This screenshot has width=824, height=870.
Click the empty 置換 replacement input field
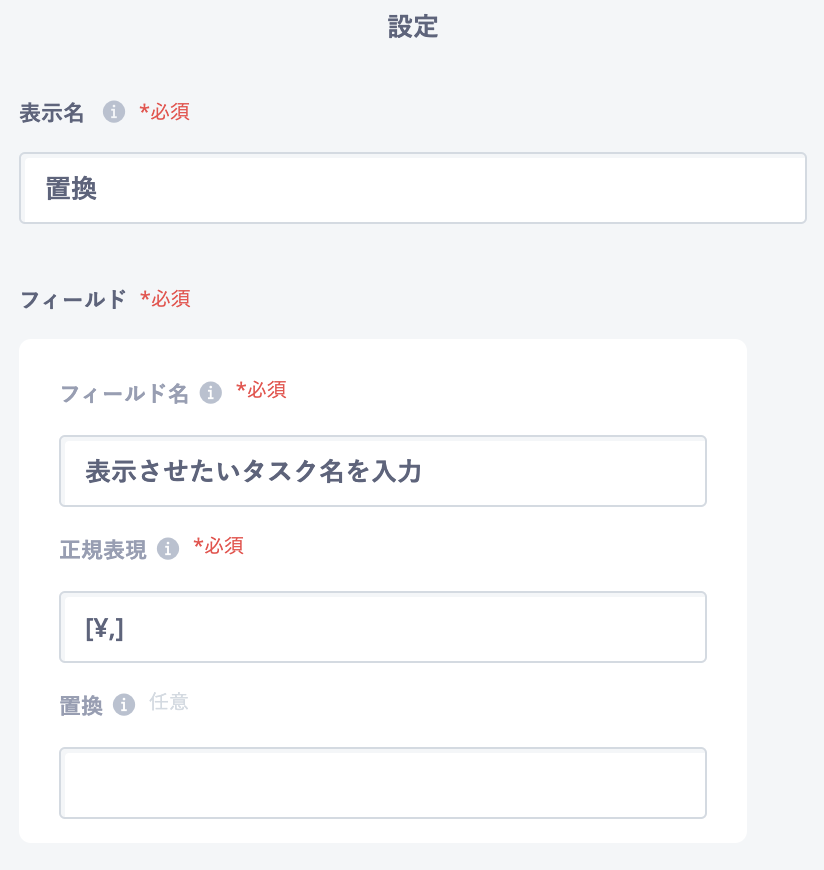click(383, 783)
